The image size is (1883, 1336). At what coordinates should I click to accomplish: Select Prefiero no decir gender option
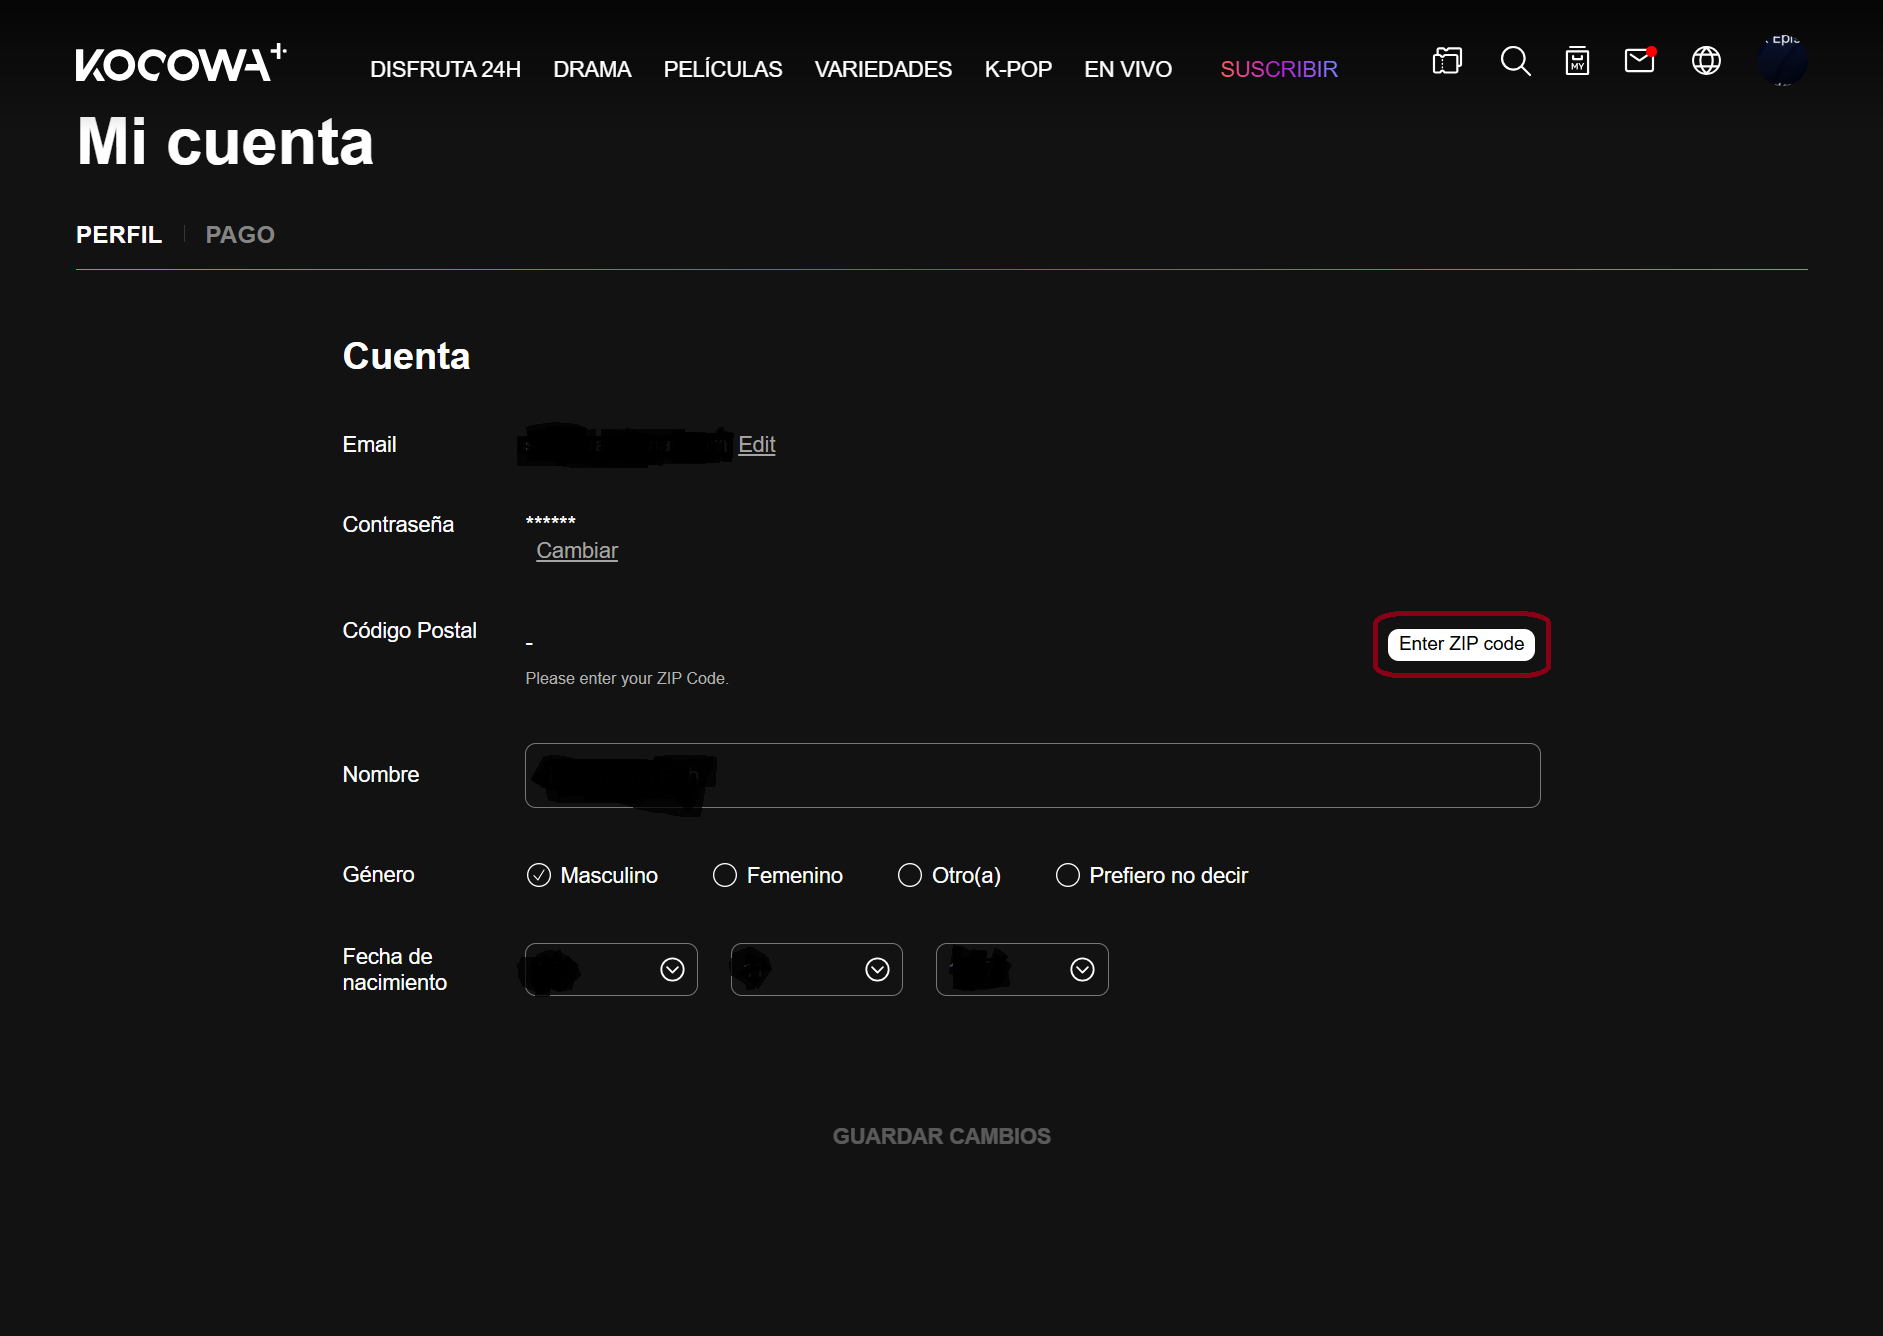click(1068, 876)
